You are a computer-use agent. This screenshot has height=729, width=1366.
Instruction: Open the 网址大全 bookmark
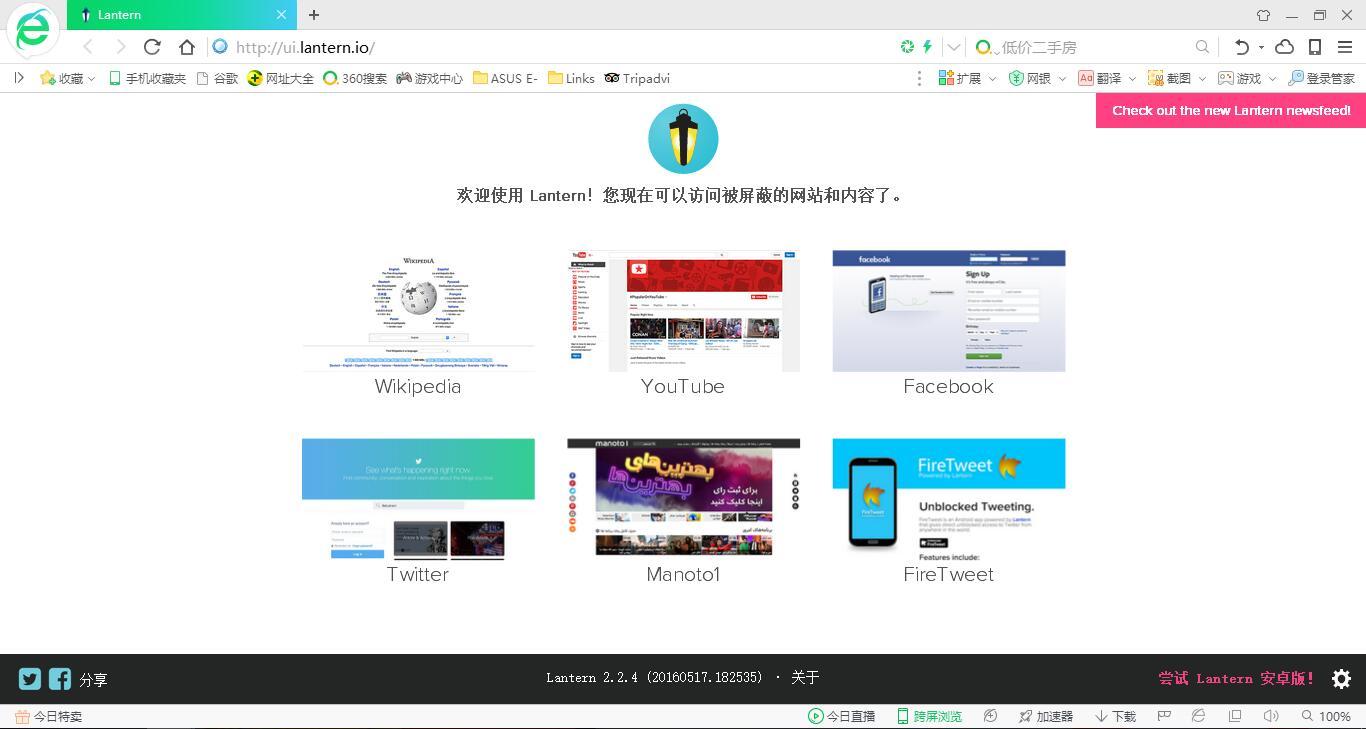(x=280, y=78)
